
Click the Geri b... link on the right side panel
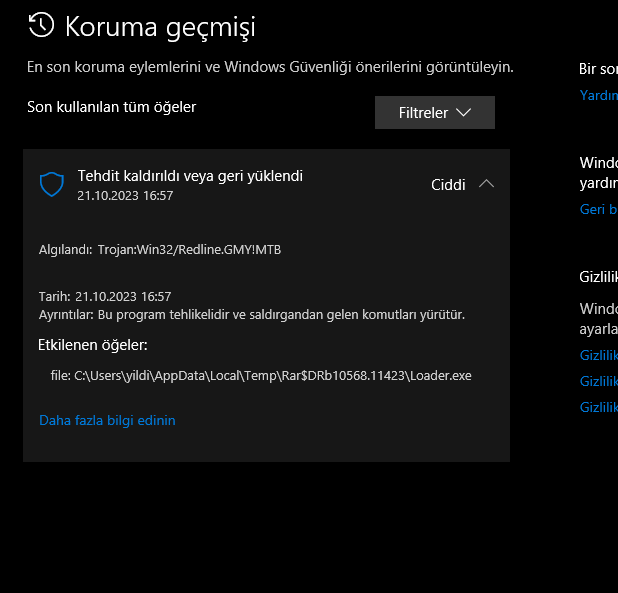point(599,209)
